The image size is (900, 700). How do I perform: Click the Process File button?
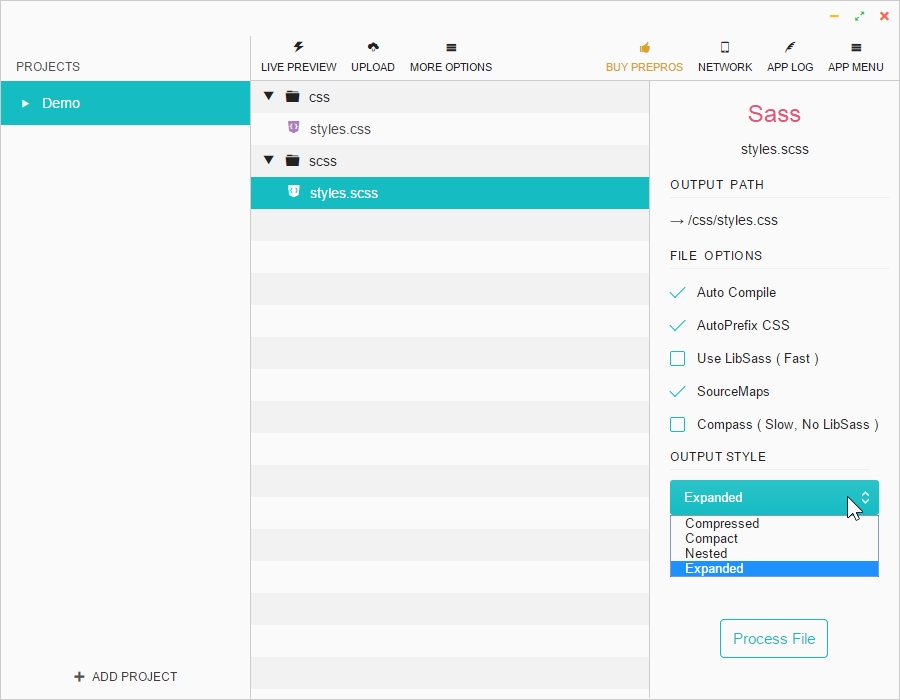tap(774, 638)
